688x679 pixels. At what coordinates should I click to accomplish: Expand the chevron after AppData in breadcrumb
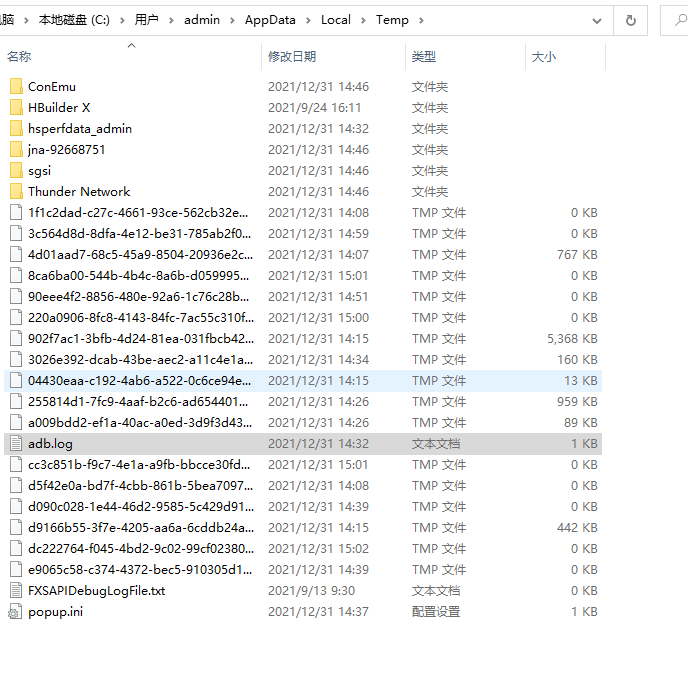tap(308, 20)
